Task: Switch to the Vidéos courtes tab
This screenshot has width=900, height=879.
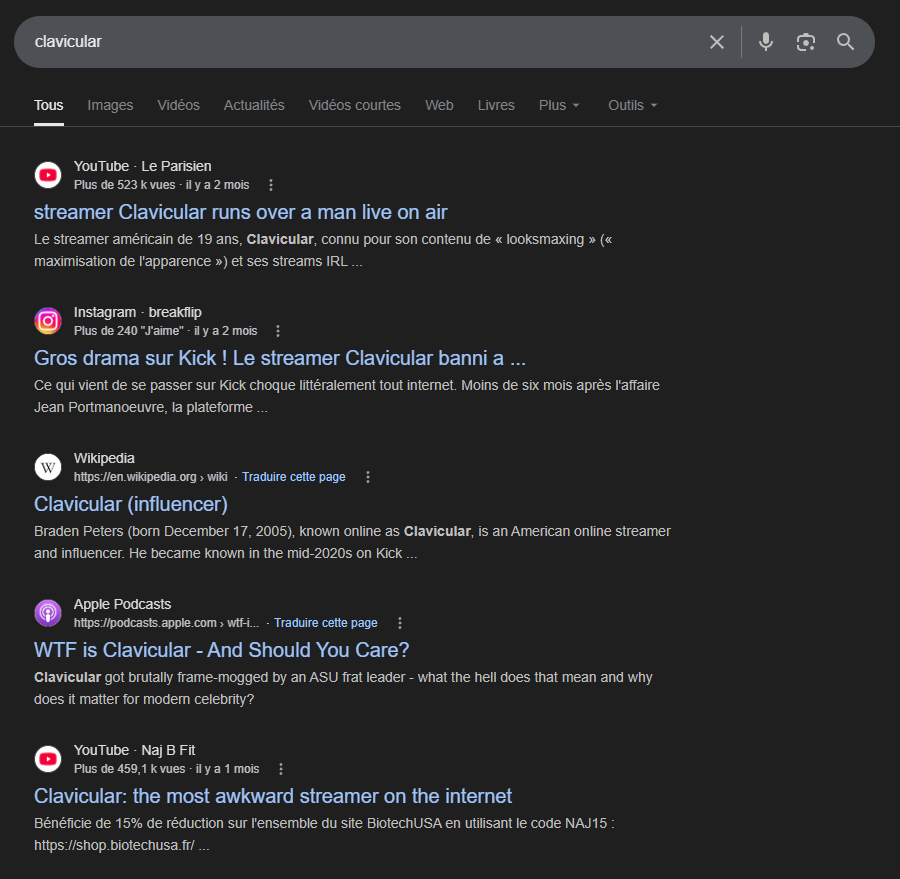Action: tap(354, 105)
